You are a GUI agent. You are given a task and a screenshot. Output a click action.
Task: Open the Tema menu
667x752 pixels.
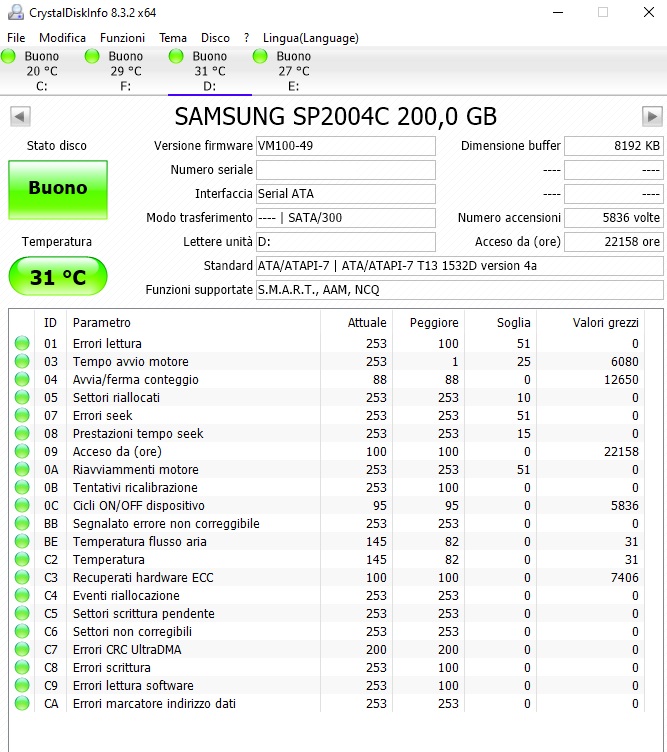173,38
